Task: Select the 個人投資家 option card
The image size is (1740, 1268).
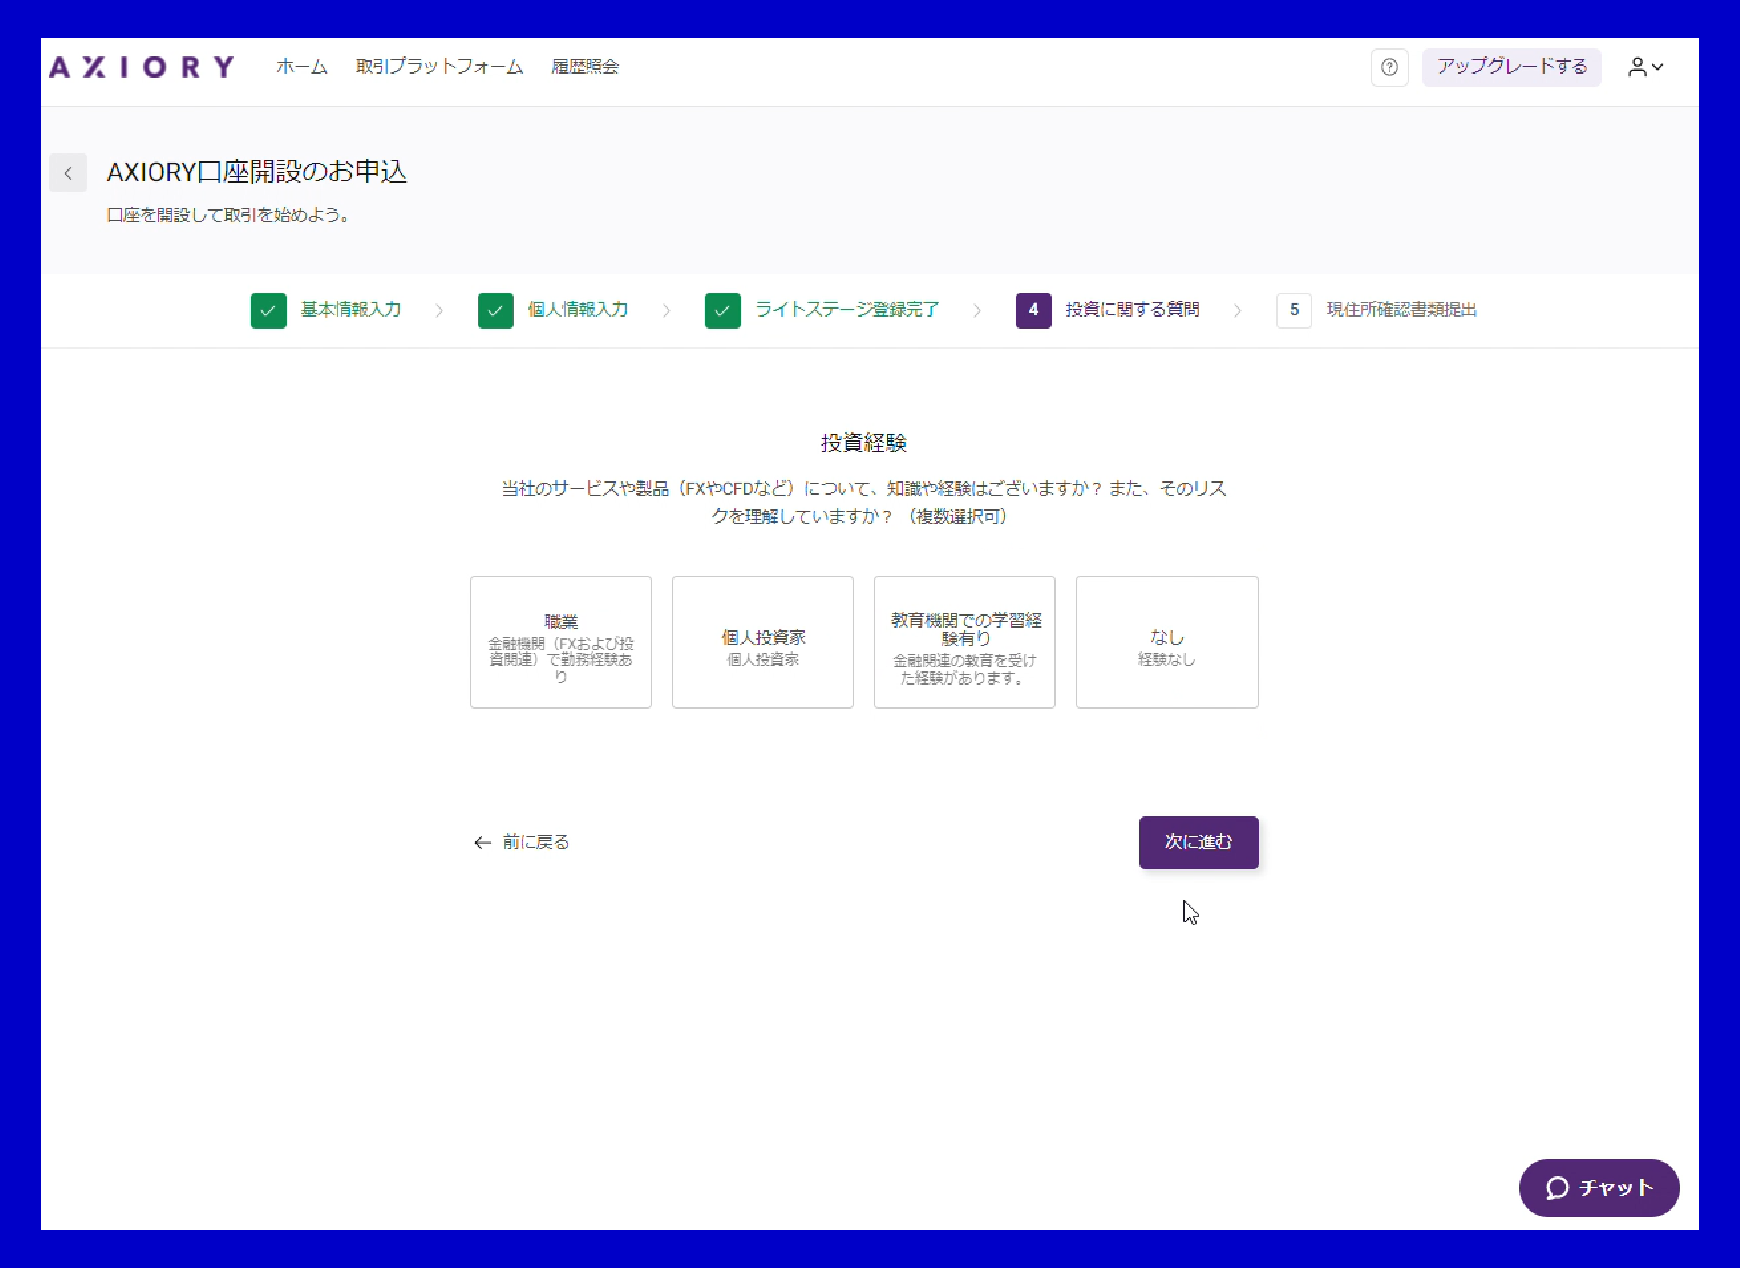Action: coord(763,642)
